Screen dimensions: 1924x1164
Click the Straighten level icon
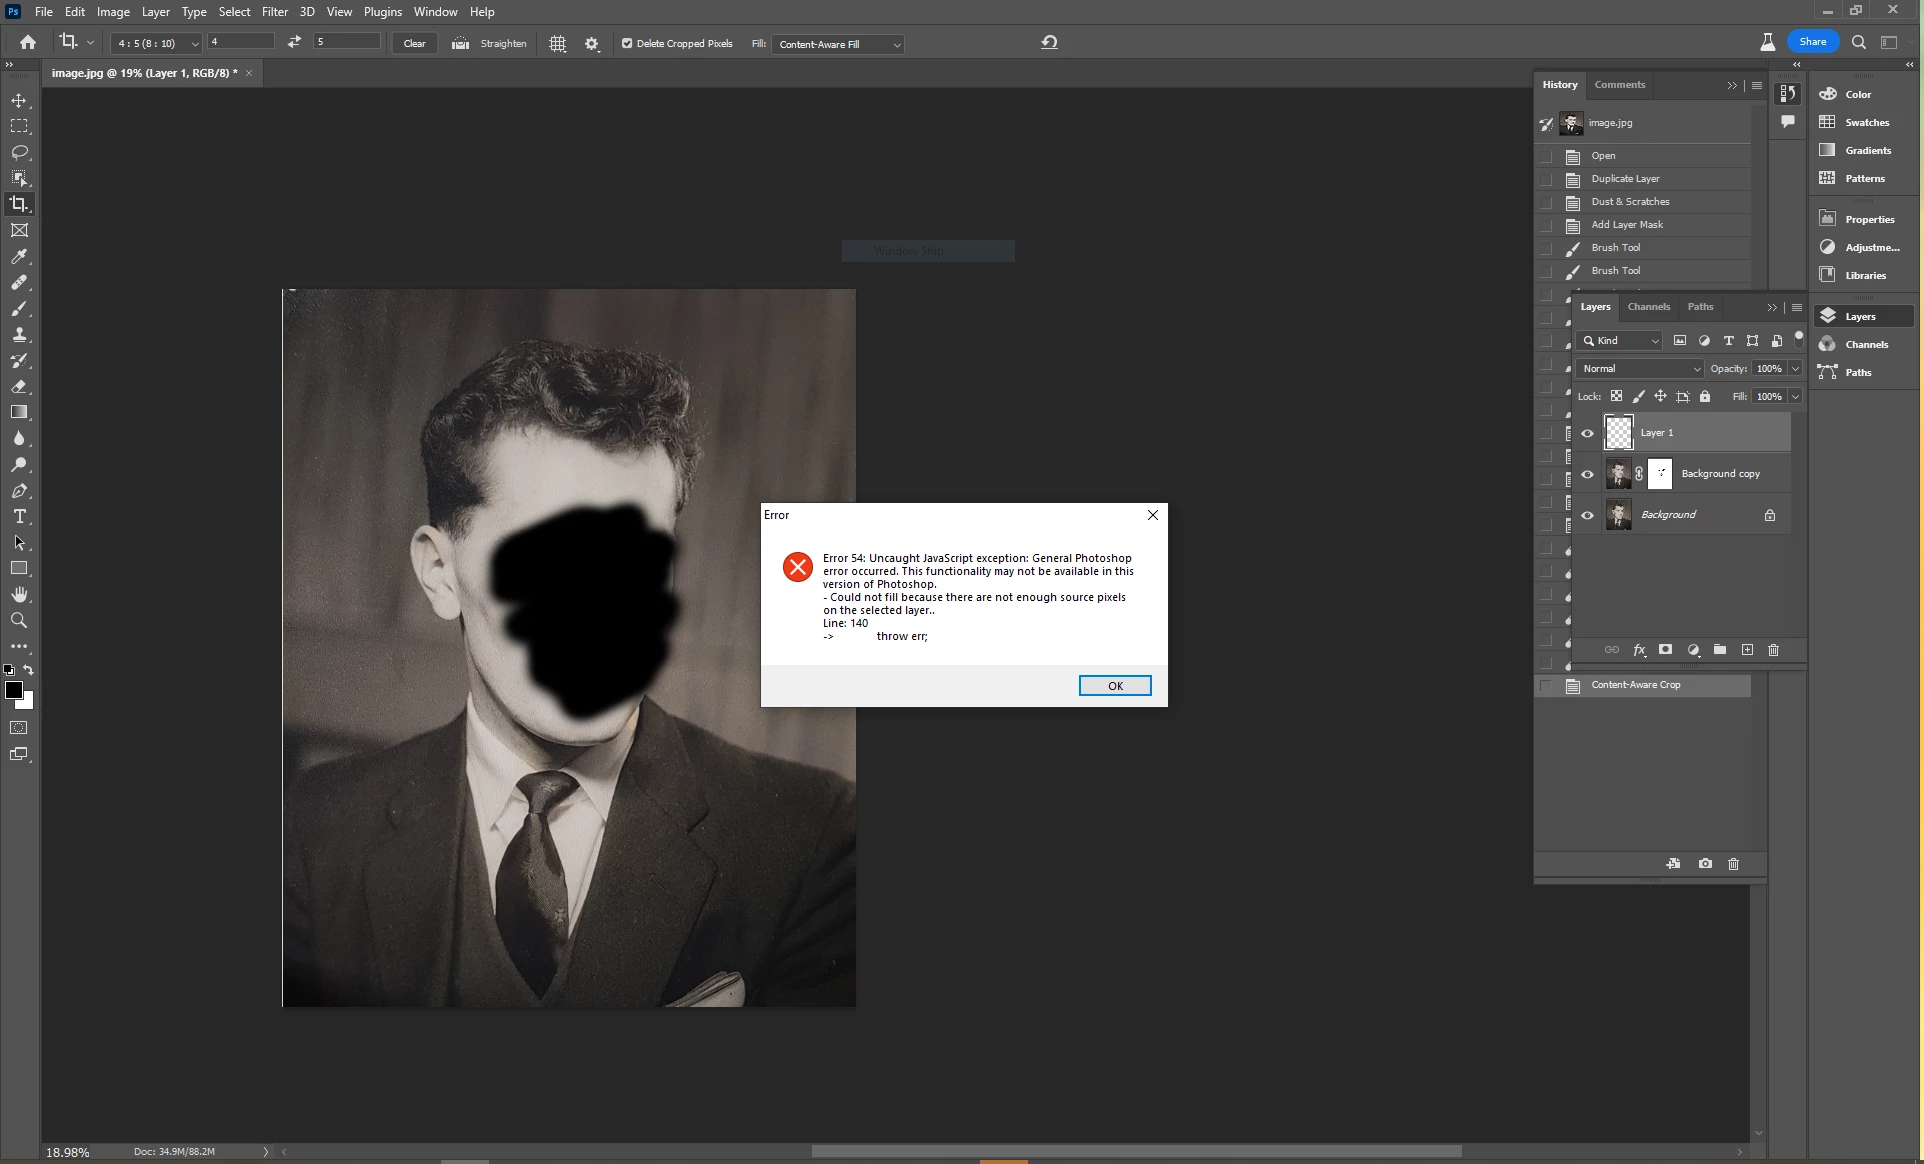460,44
